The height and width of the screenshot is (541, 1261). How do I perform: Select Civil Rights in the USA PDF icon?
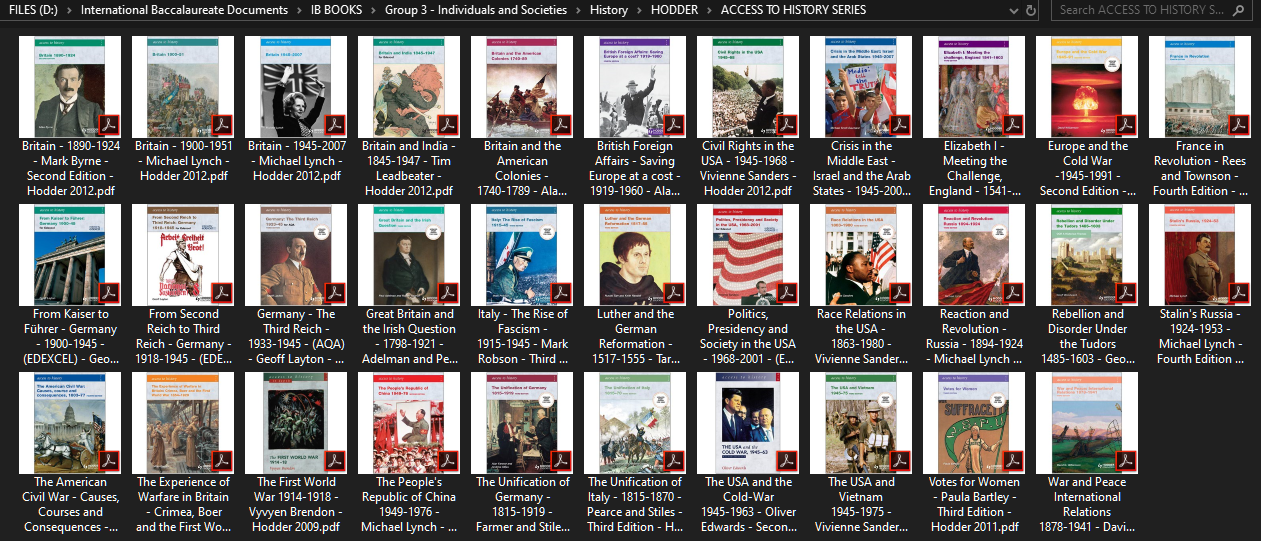748,86
